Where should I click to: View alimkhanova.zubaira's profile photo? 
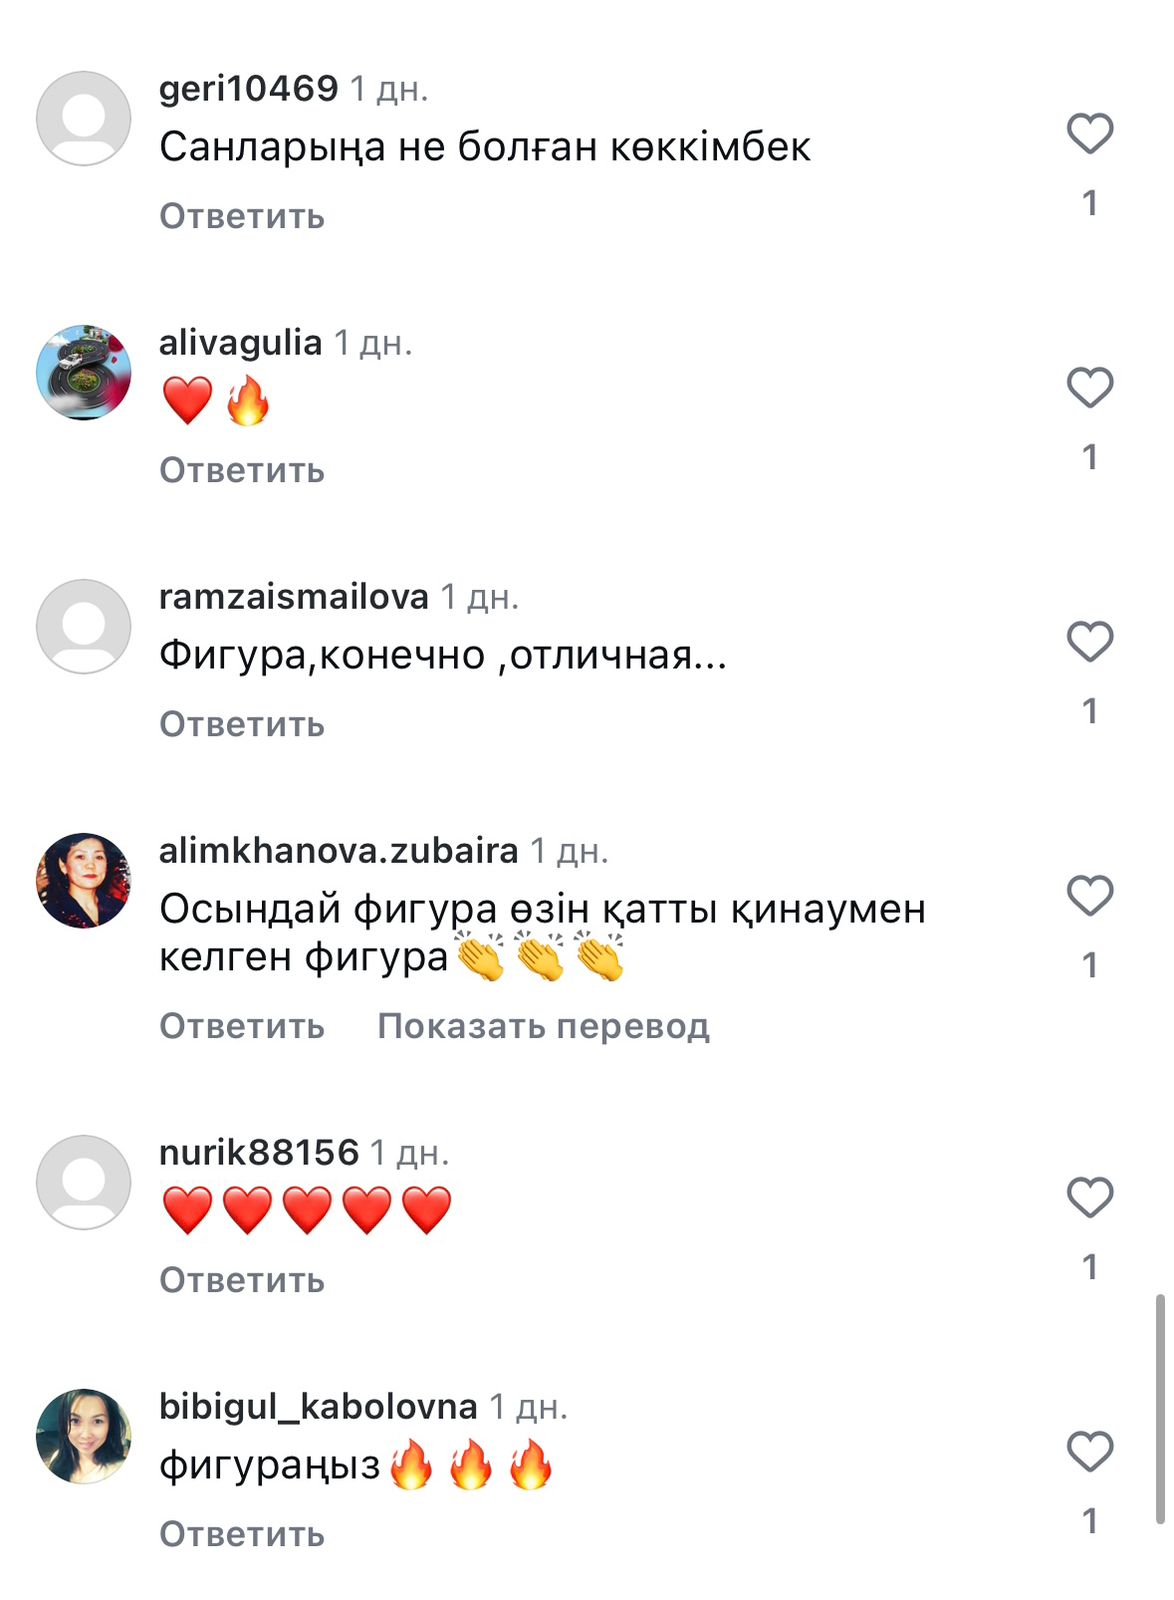84,880
